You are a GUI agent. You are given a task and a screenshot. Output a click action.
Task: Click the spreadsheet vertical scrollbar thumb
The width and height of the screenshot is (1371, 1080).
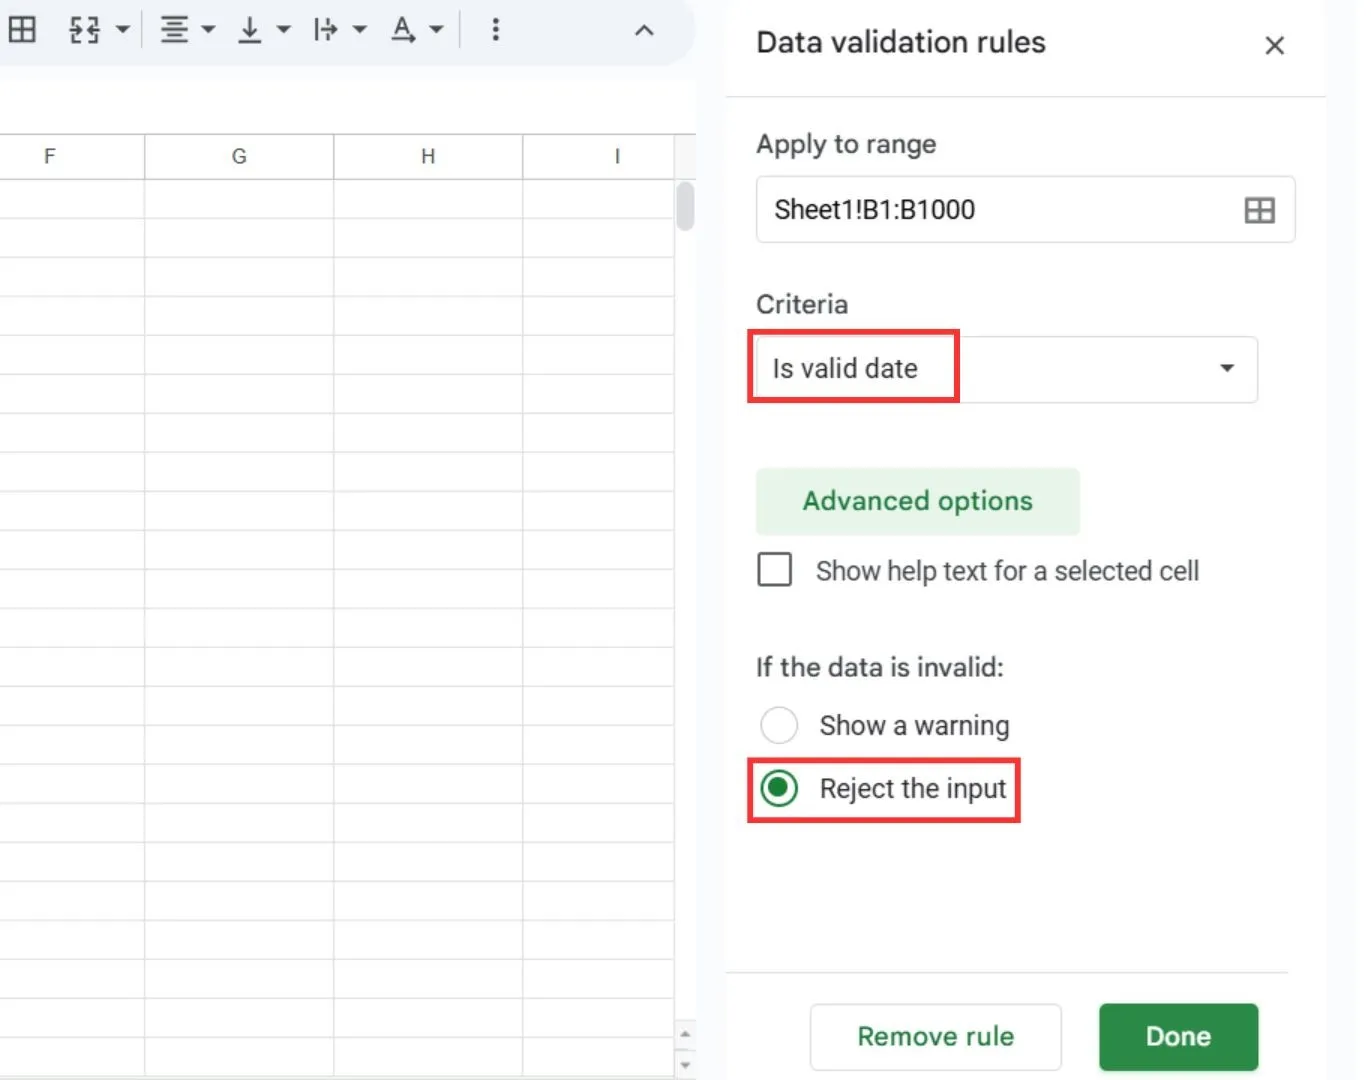685,206
